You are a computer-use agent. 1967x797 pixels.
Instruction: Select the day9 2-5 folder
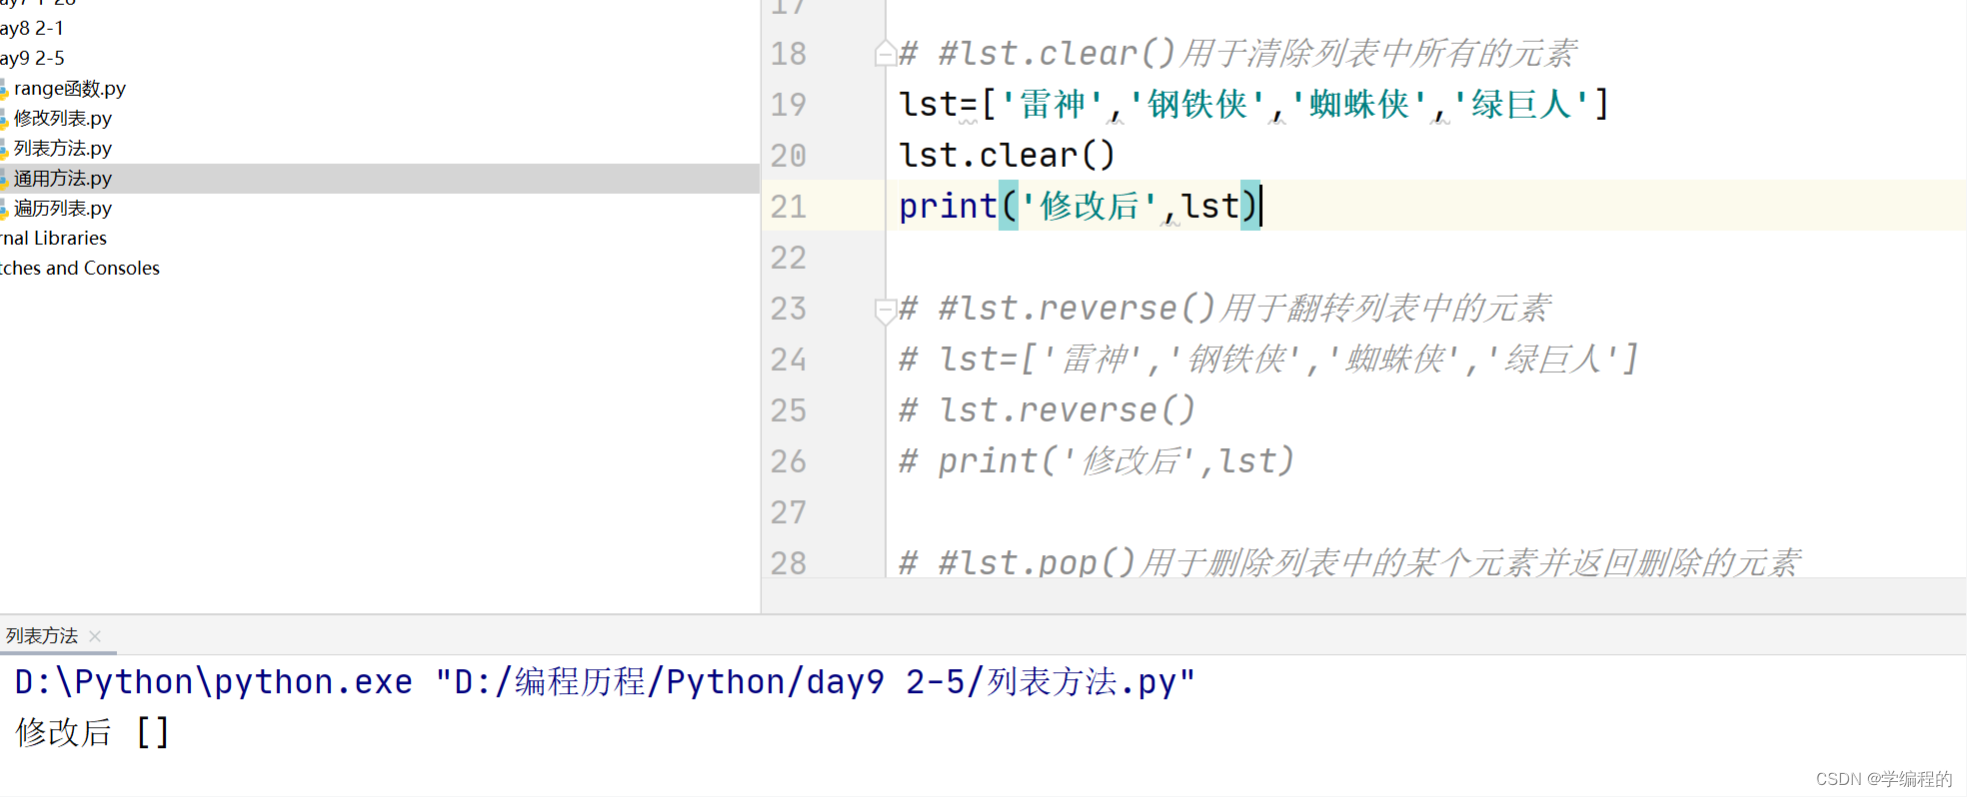(x=32, y=58)
